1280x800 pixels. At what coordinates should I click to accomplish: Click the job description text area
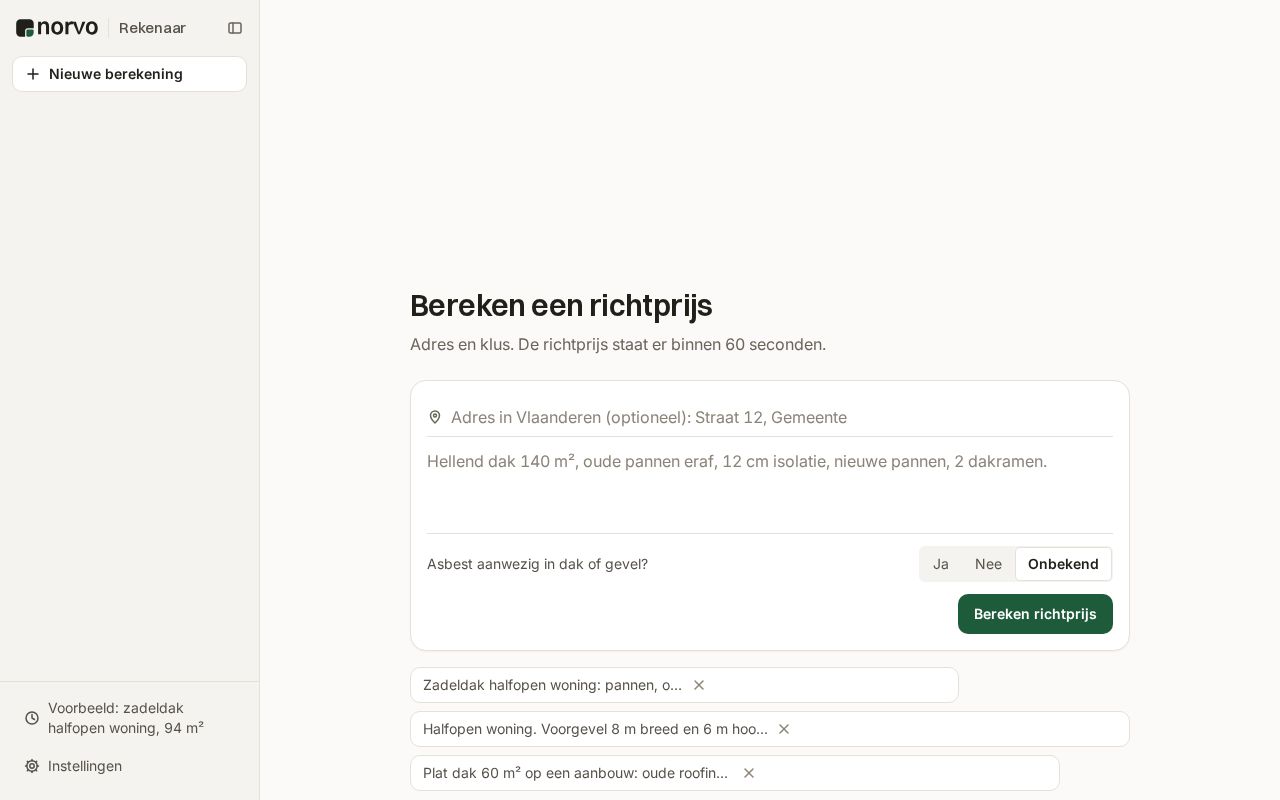coord(769,486)
